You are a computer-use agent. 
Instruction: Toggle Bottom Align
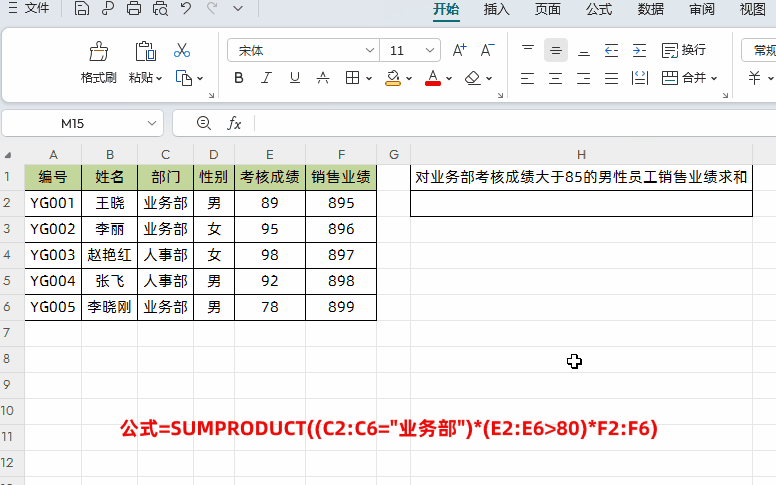coord(584,50)
